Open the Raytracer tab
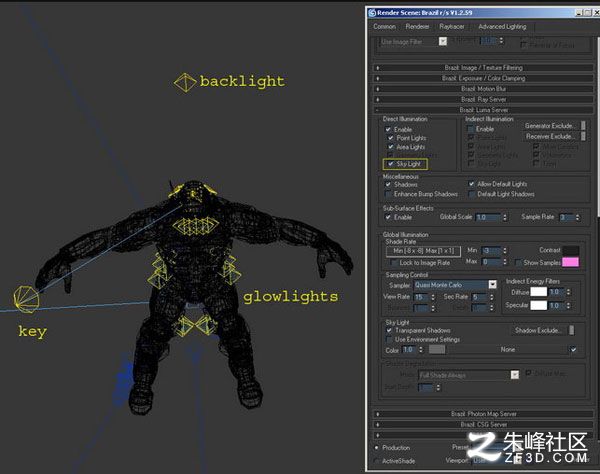The width and height of the screenshot is (600, 474). tap(452, 26)
